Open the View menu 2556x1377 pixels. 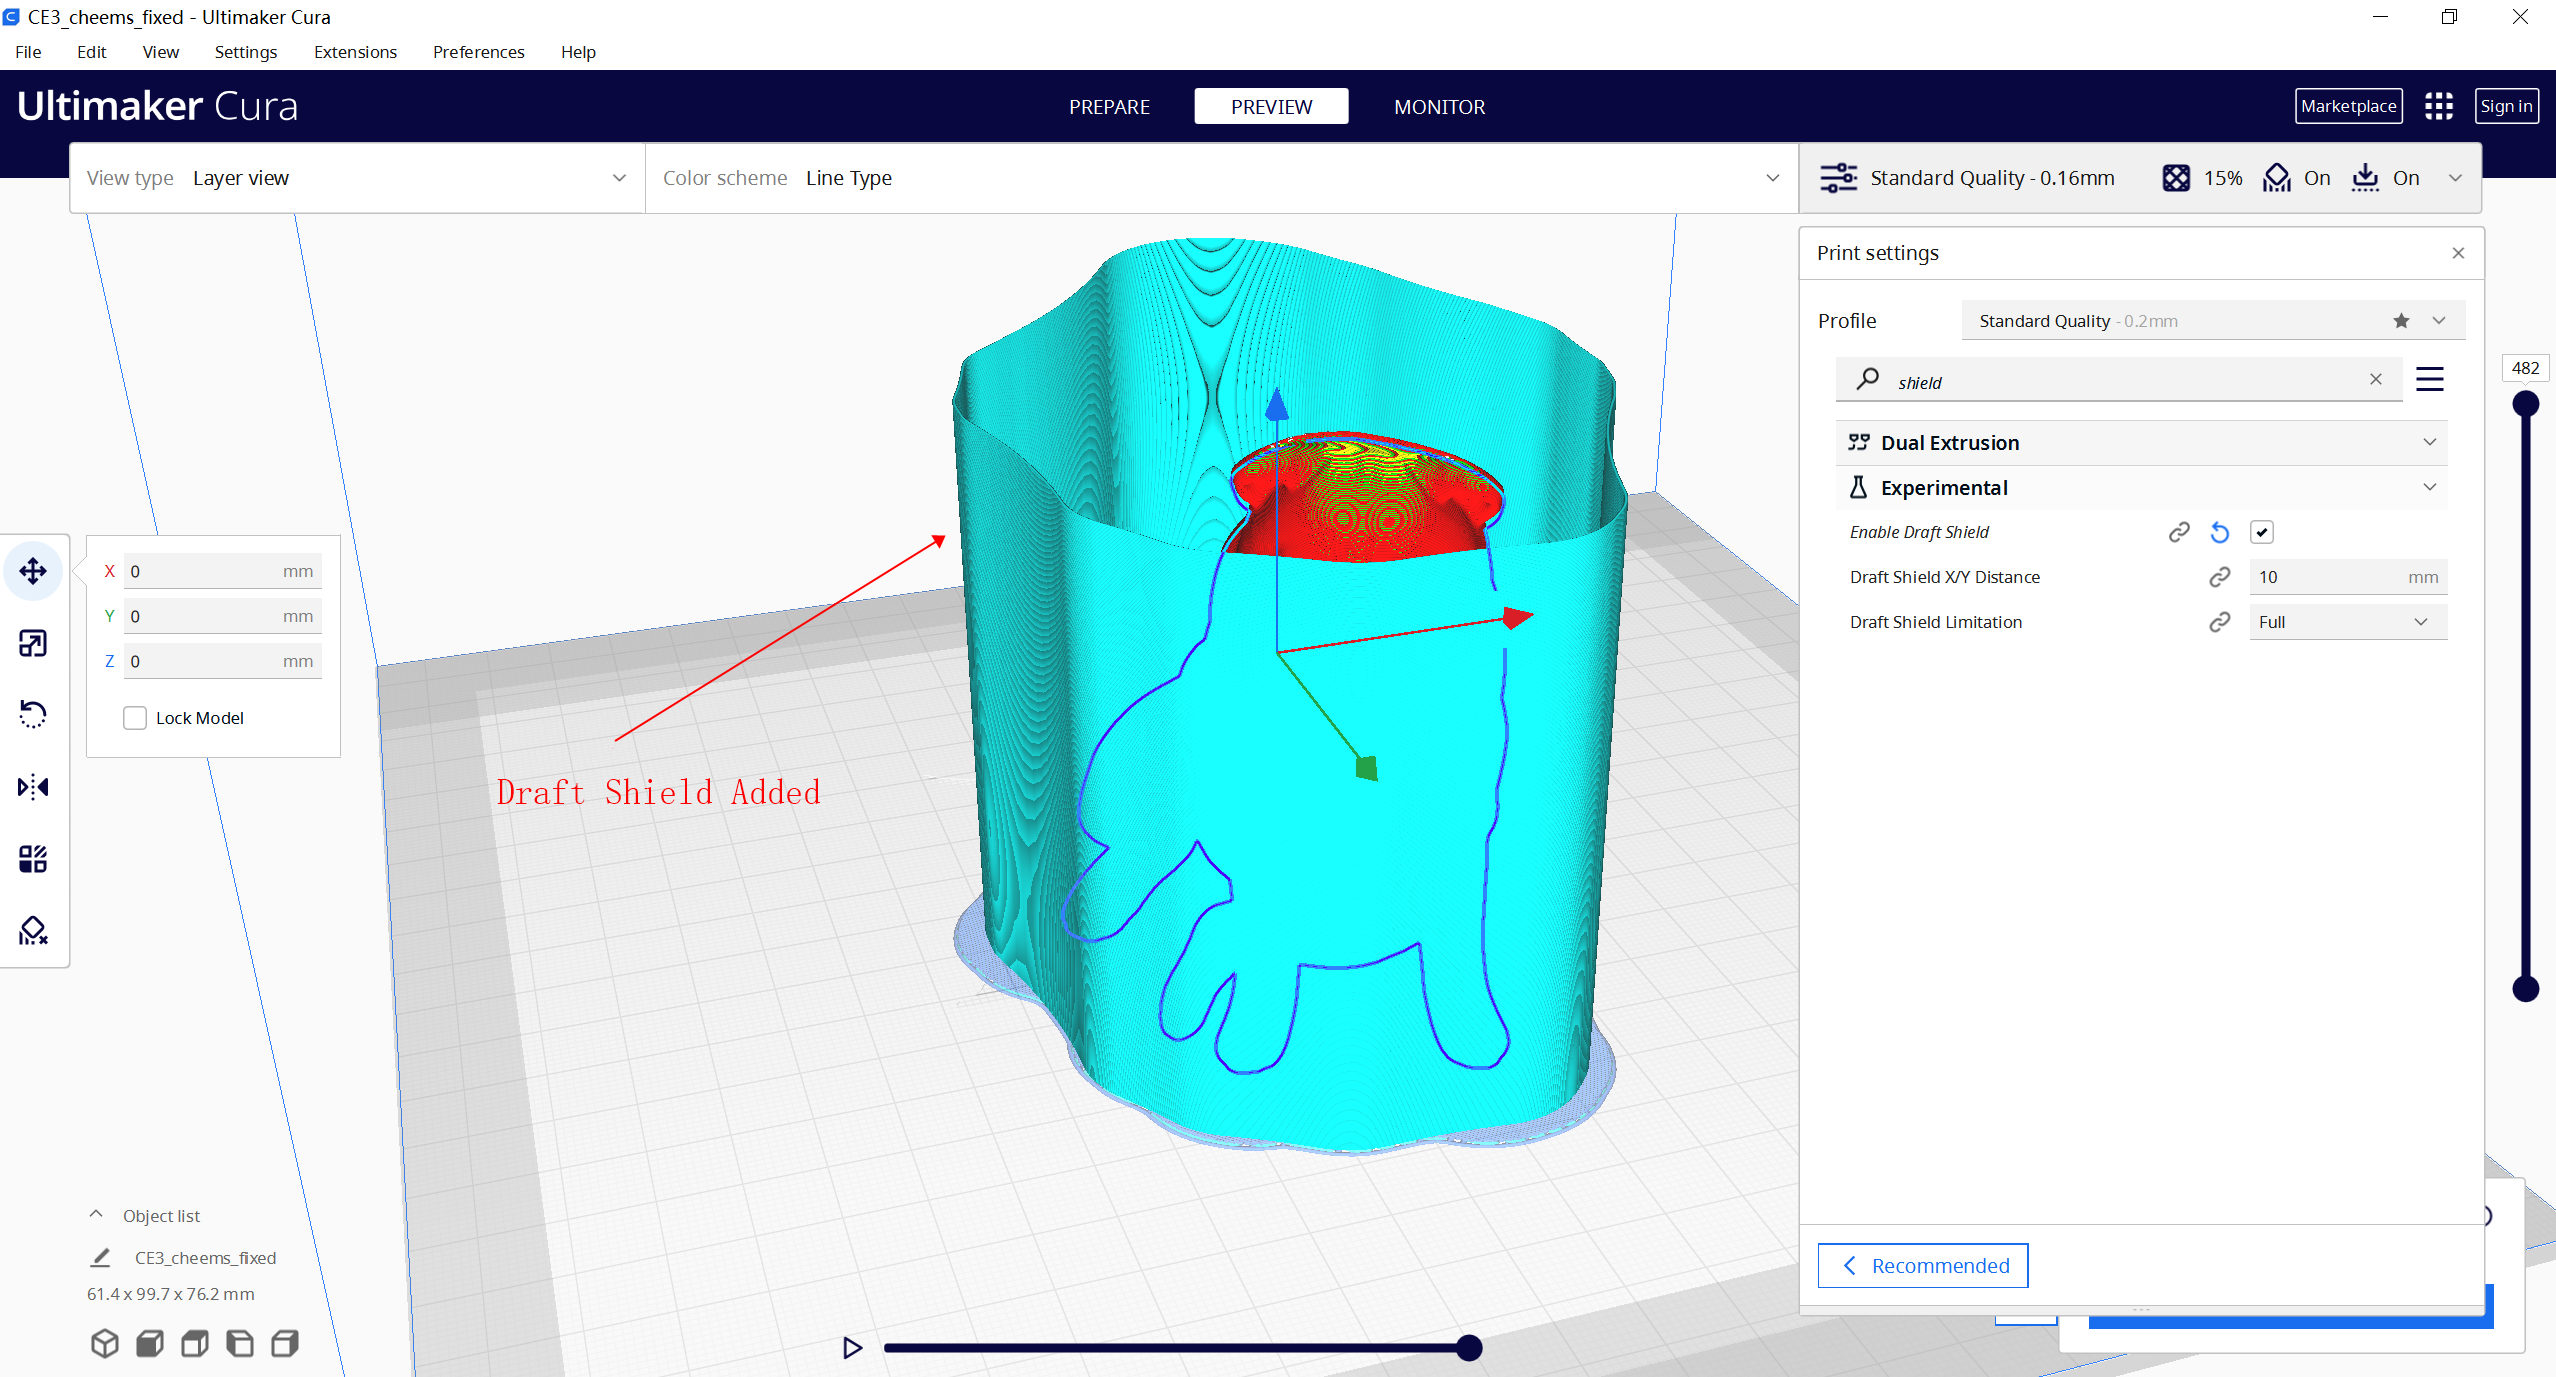click(x=161, y=52)
